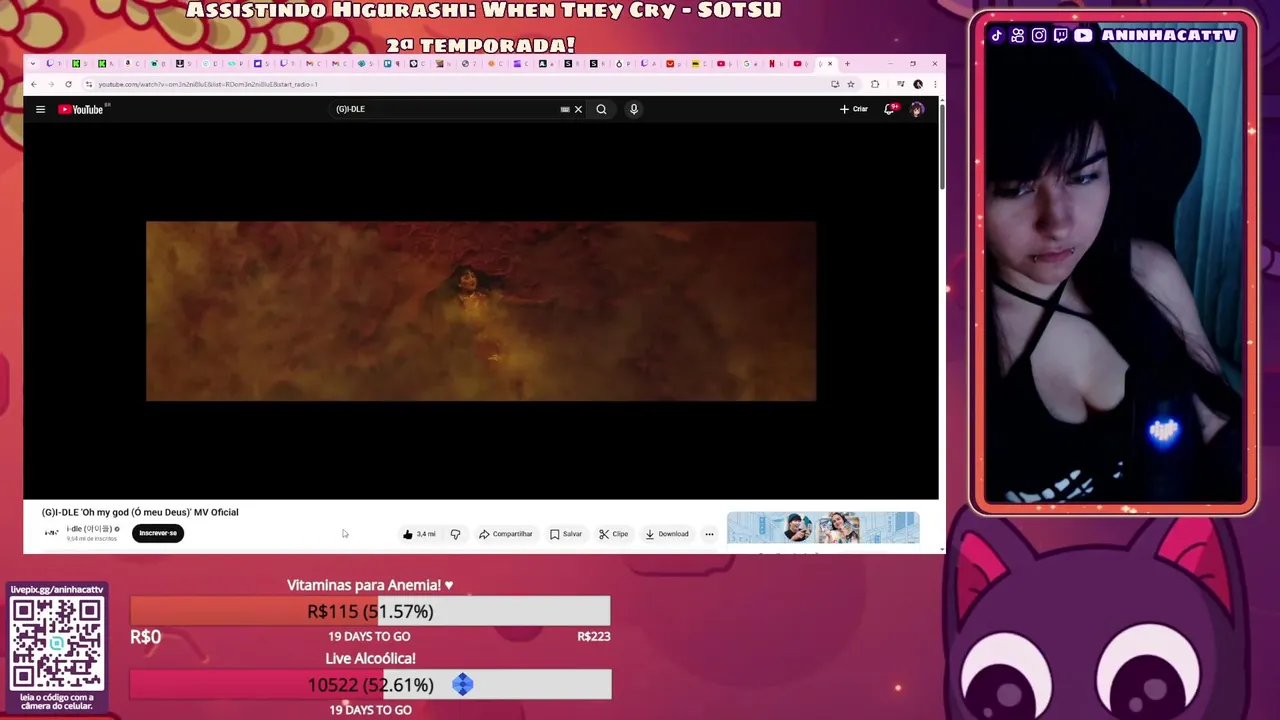Open the on-screen keyboard icon in search
Image resolution: width=1280 pixels, height=720 pixels.
pos(565,109)
